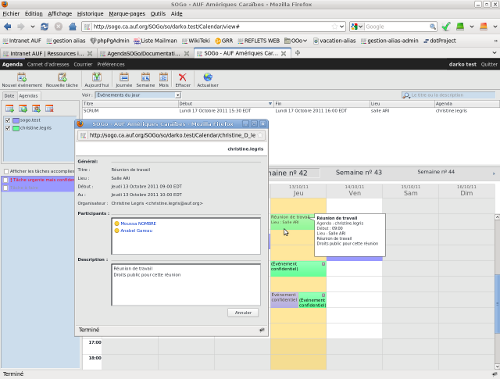Screen dimensions: 500x379
Task: Click the Quitter logout link
Action: point(489,64)
